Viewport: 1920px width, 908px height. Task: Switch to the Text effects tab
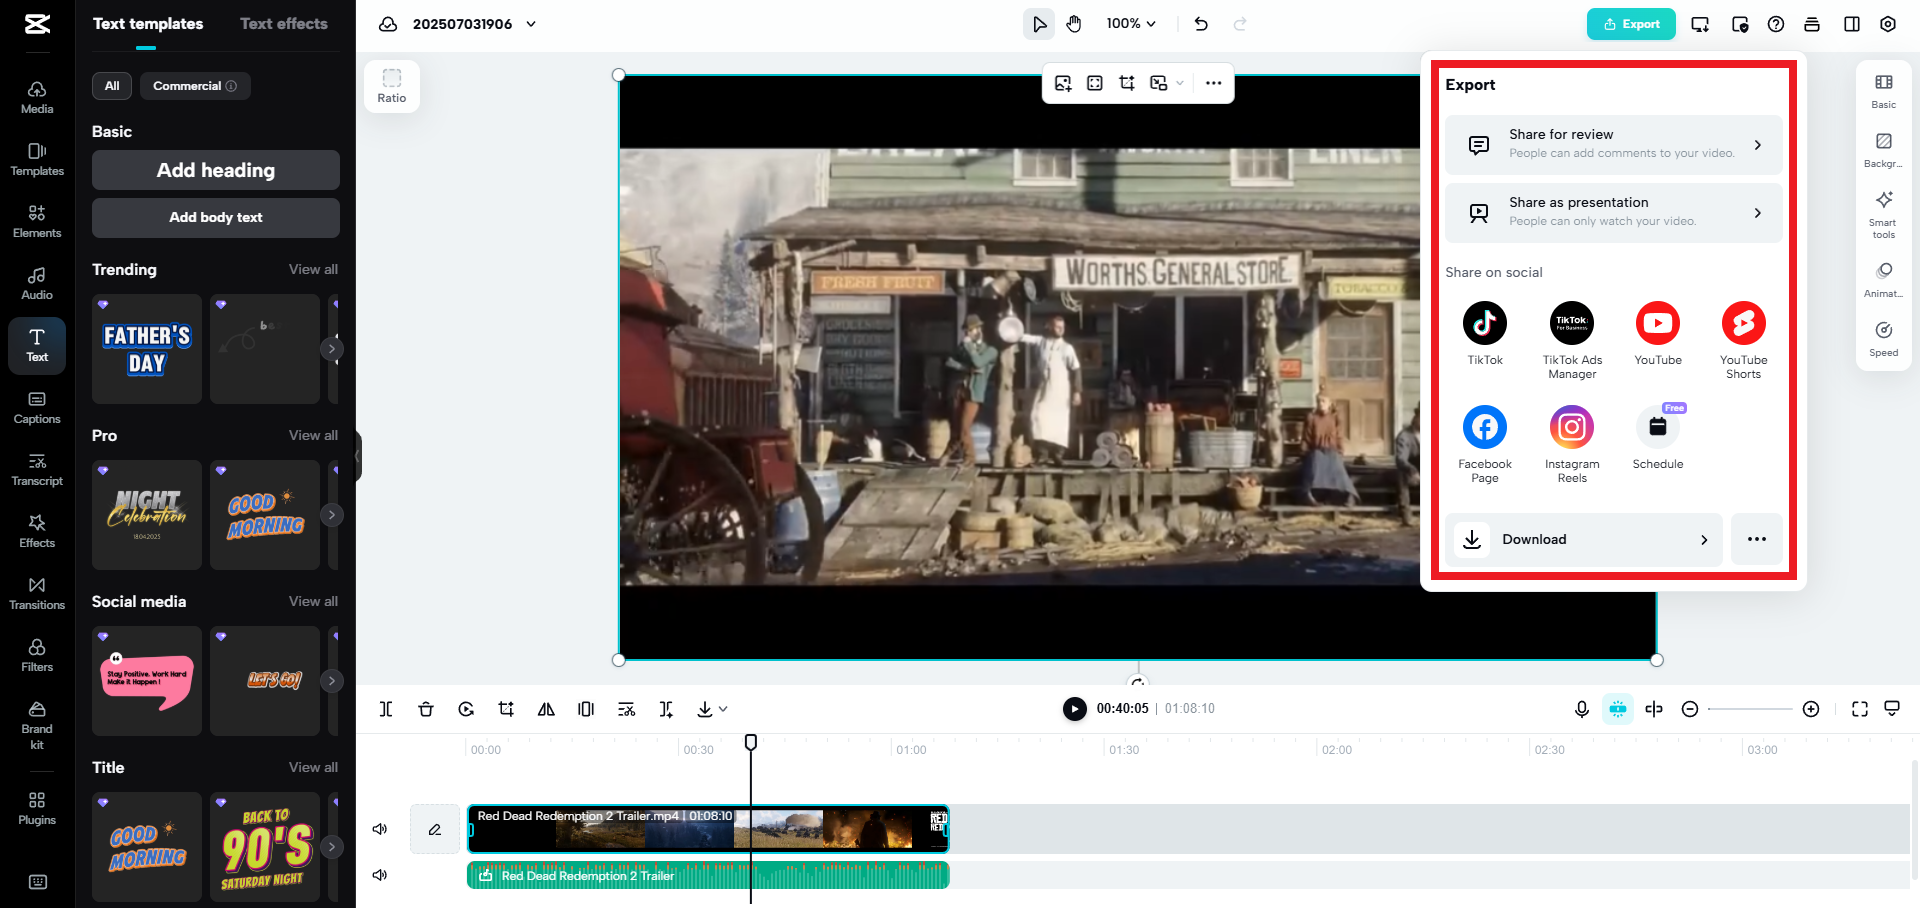tap(284, 23)
